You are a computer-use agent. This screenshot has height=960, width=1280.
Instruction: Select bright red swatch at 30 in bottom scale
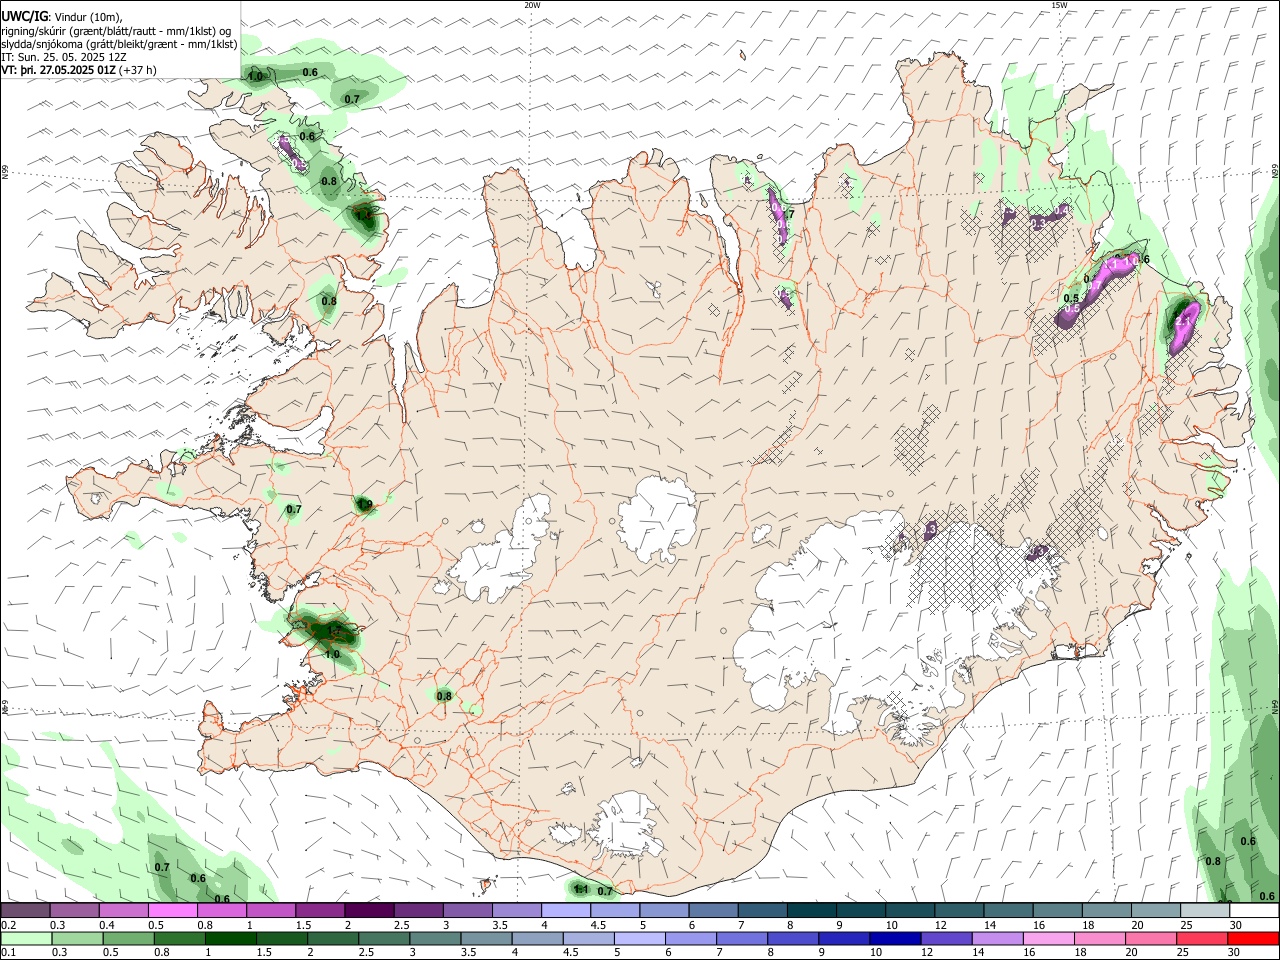1252,938
